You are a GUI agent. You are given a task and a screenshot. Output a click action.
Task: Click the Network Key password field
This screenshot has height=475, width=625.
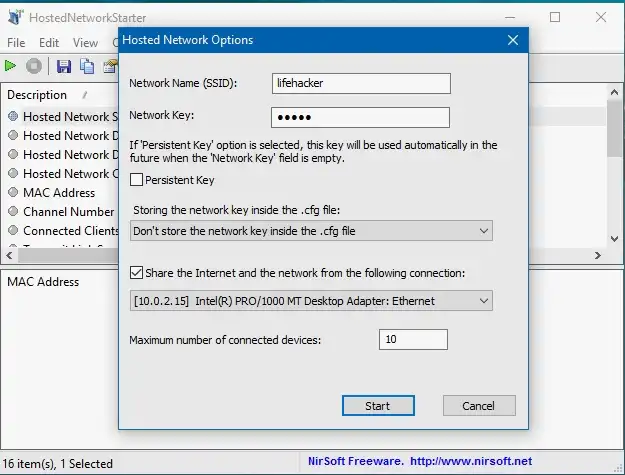click(360, 118)
